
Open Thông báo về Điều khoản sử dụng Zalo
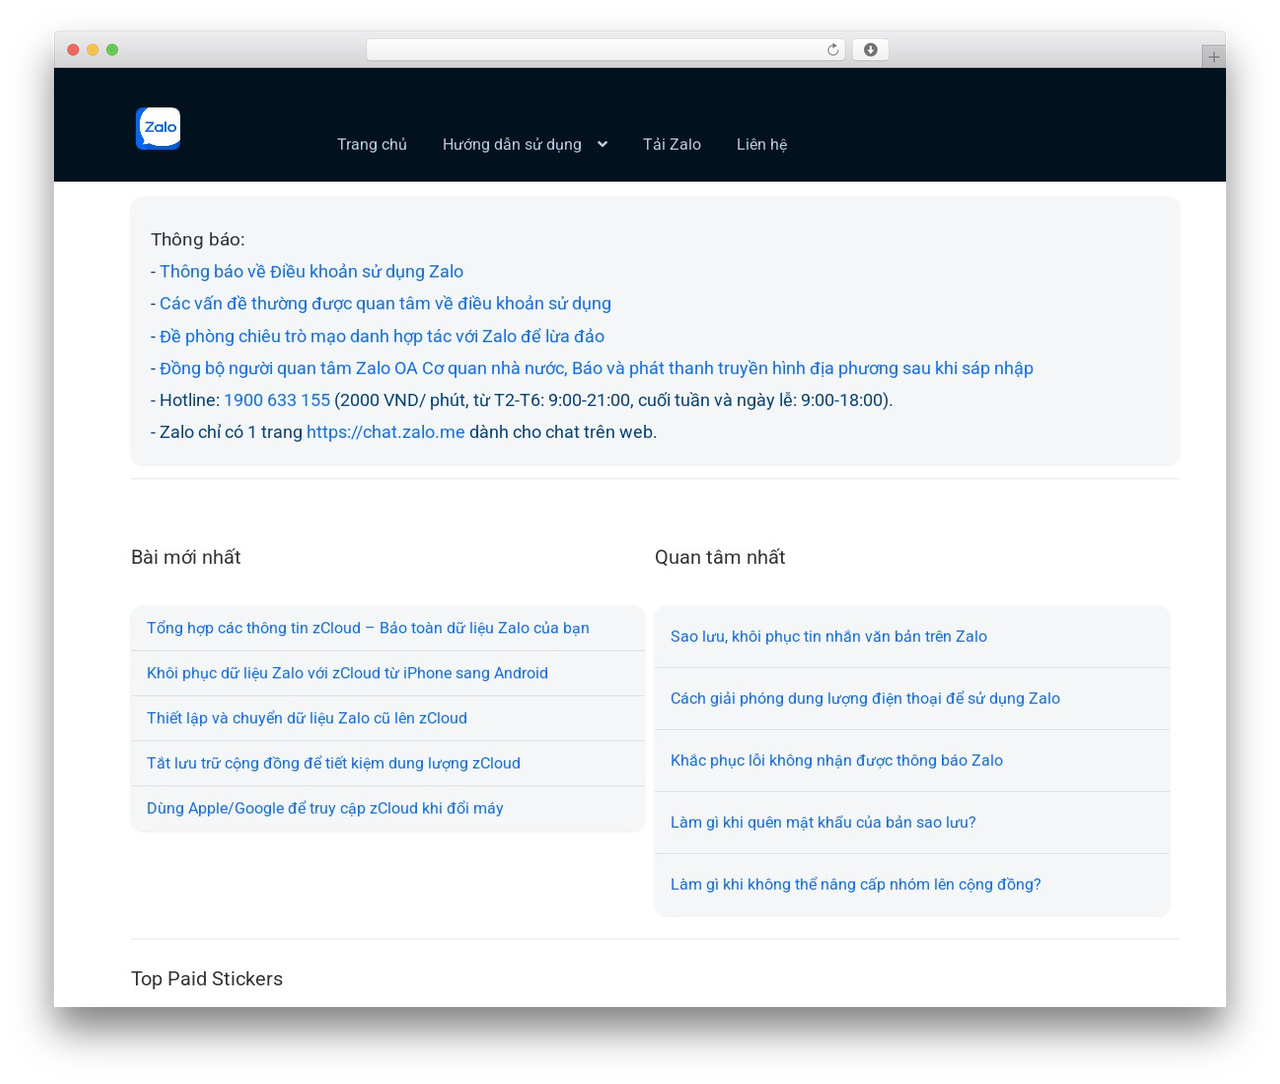coord(311,271)
